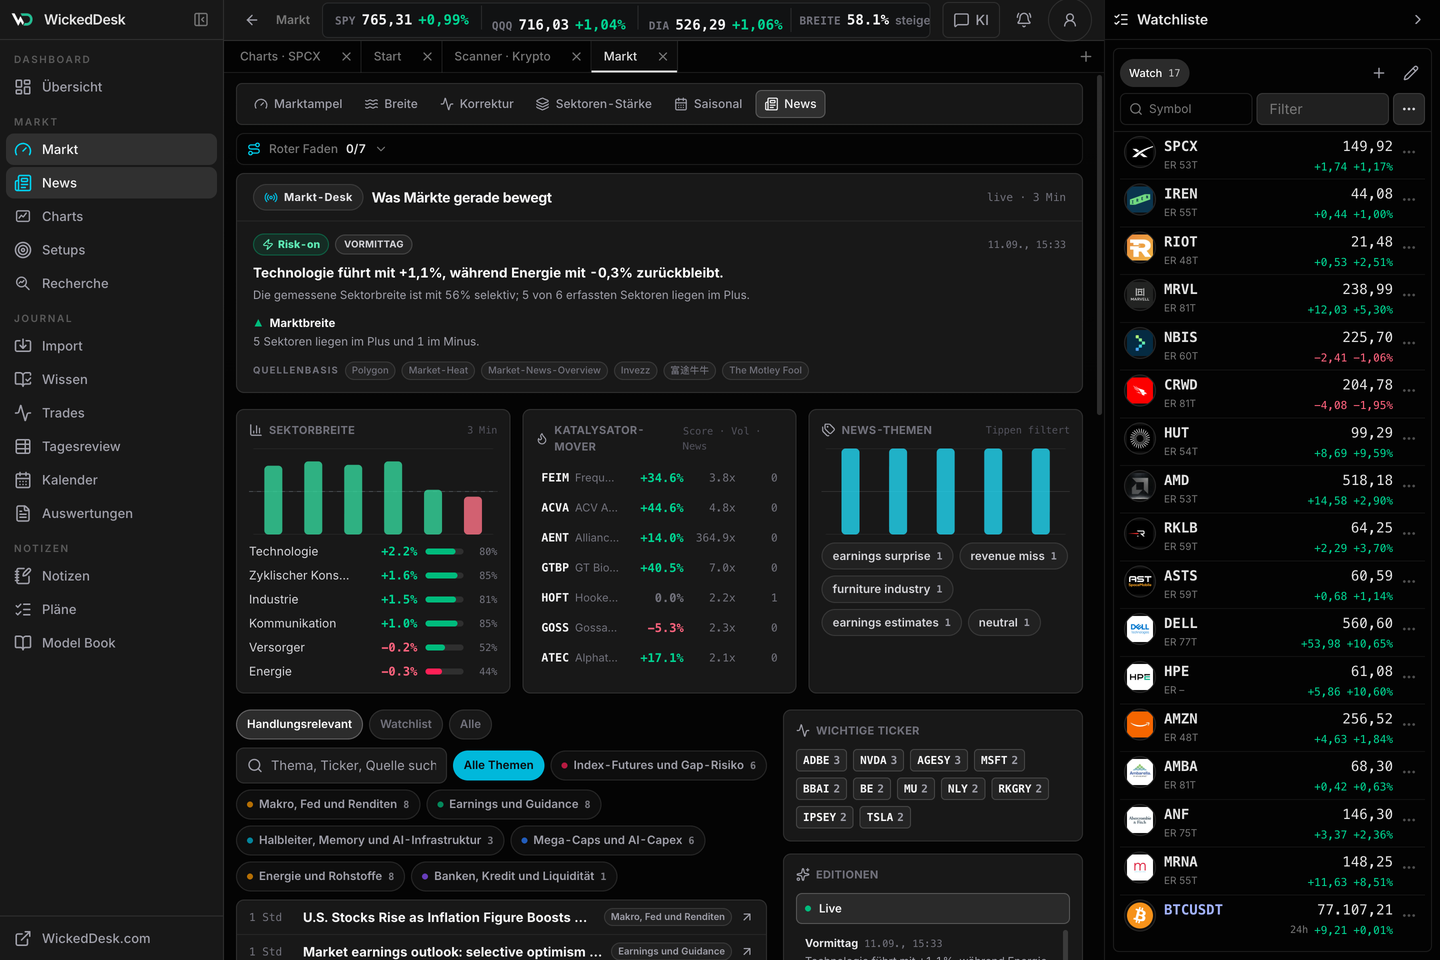
Task: Filter by Mega-Caps und AI-Capex
Action: pos(608,840)
